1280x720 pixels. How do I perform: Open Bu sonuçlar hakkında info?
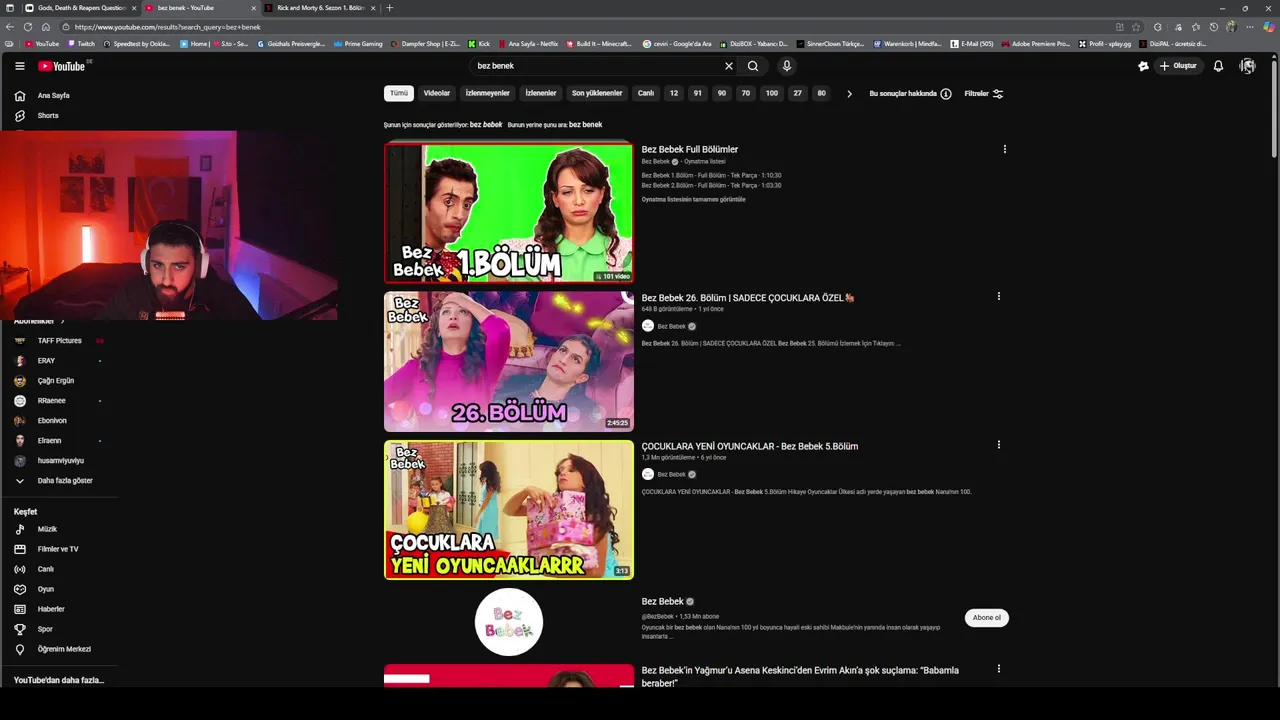coord(910,94)
